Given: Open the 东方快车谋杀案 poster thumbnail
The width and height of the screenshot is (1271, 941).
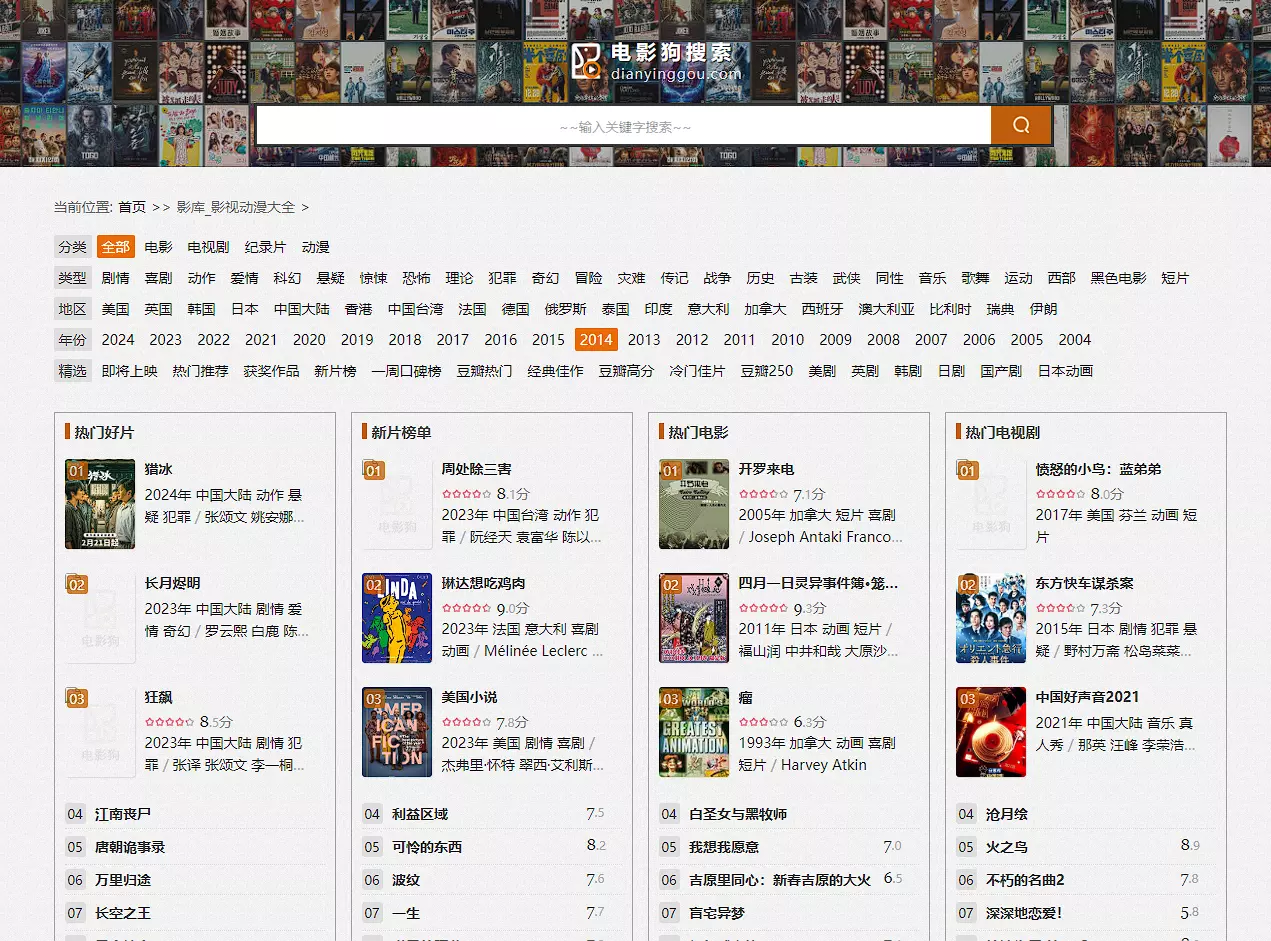Looking at the screenshot, I should (x=990, y=618).
